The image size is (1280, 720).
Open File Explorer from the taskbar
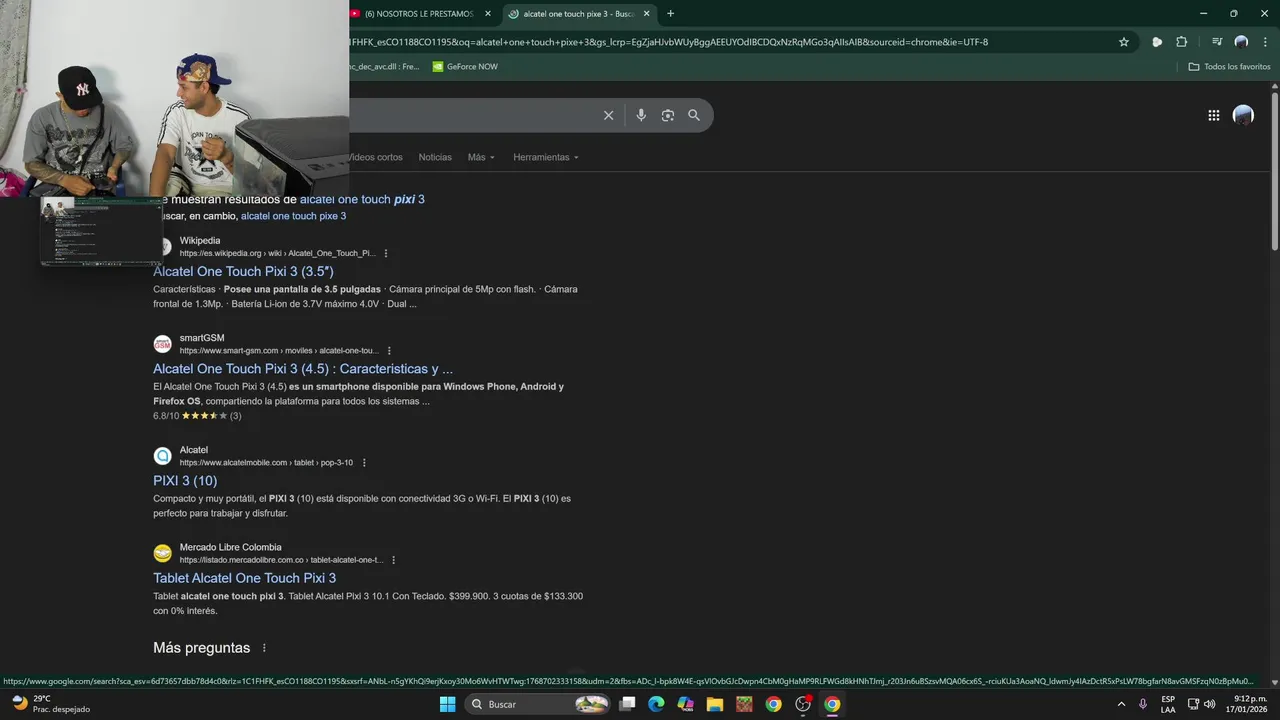(715, 704)
